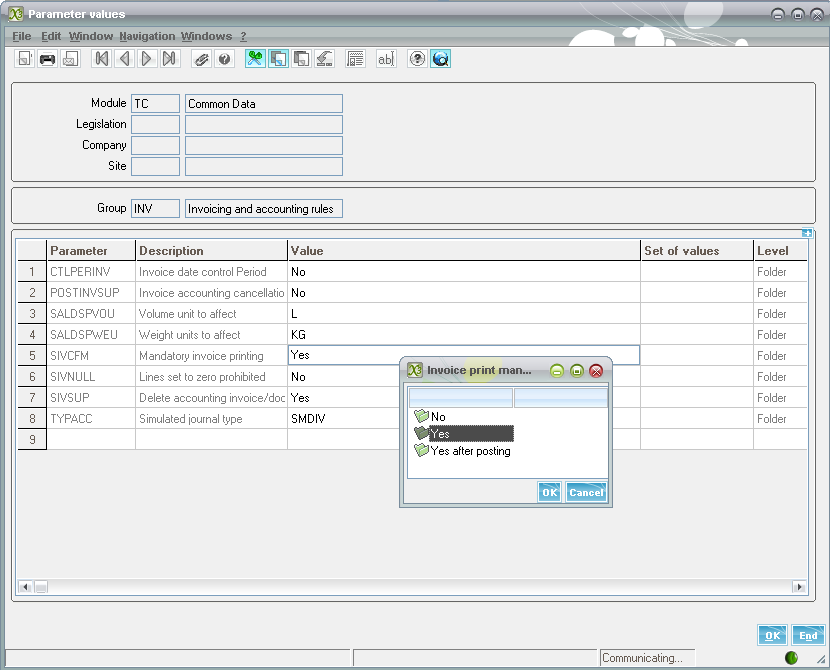Confirm the popup with its OK button

click(549, 492)
